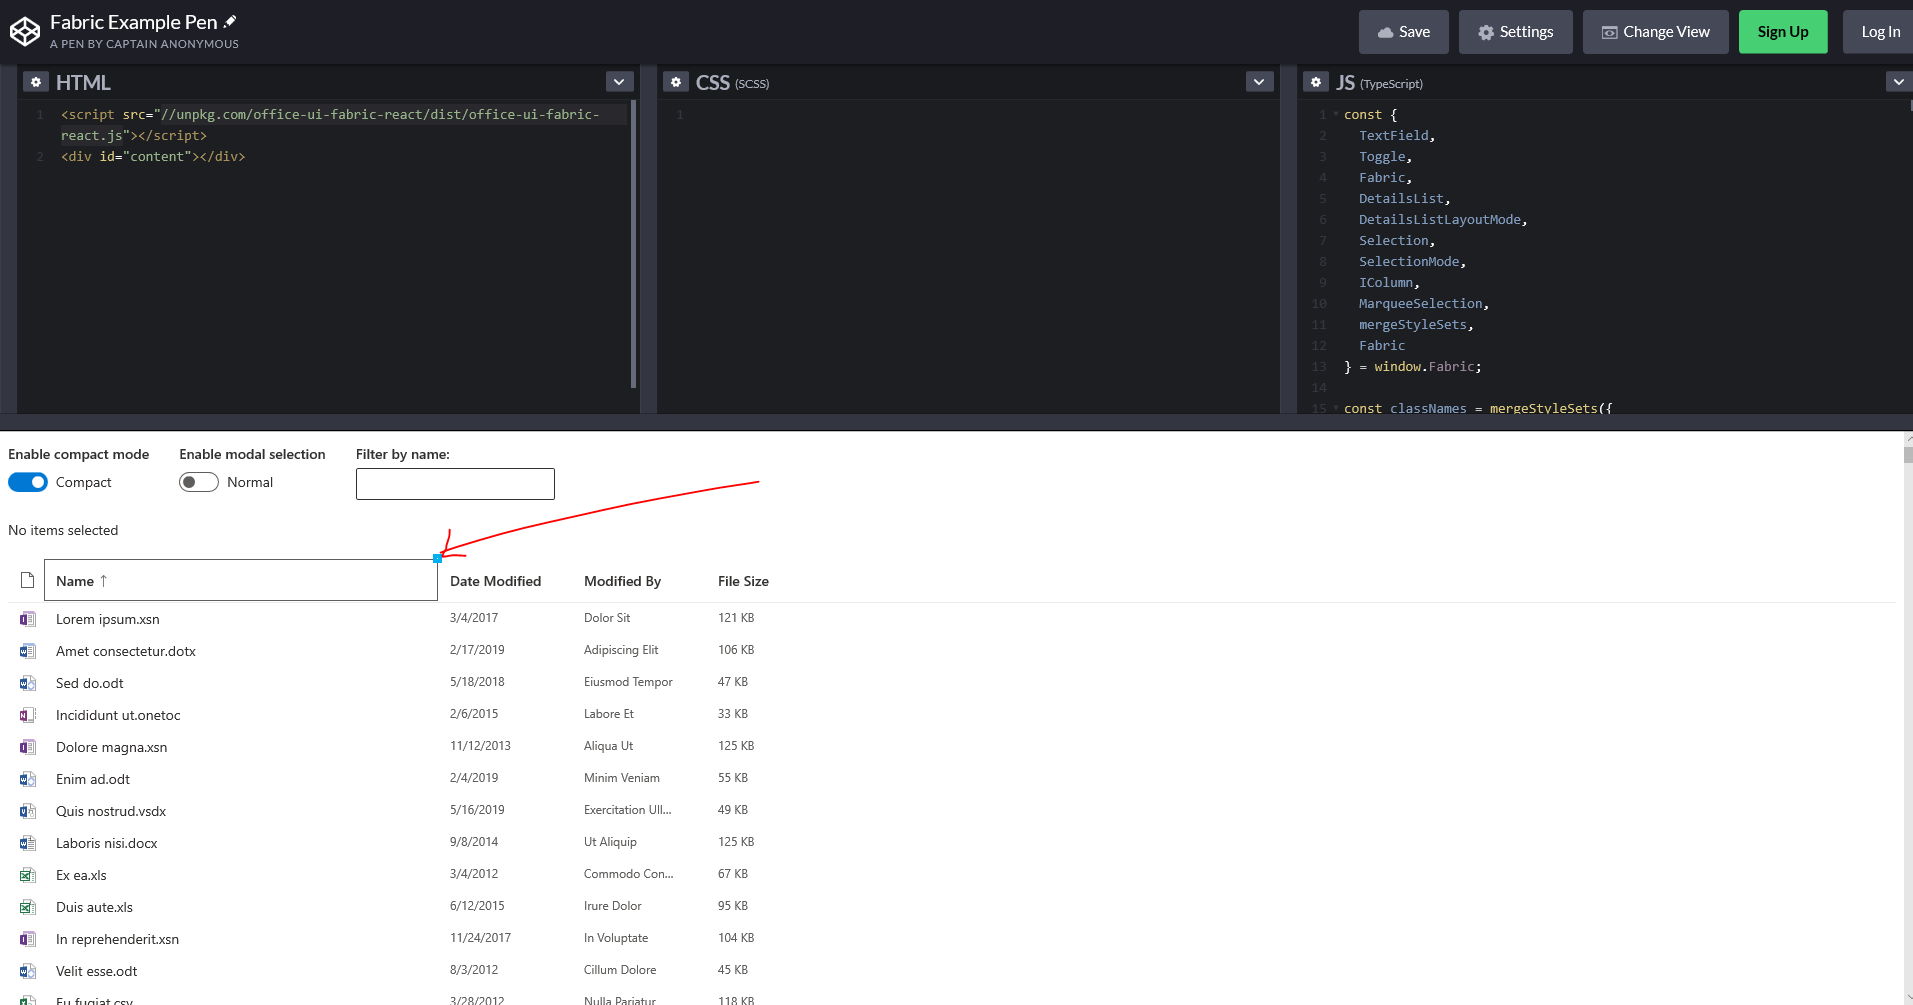
Task: Select the Sed do.odt file name
Action: tap(90, 683)
